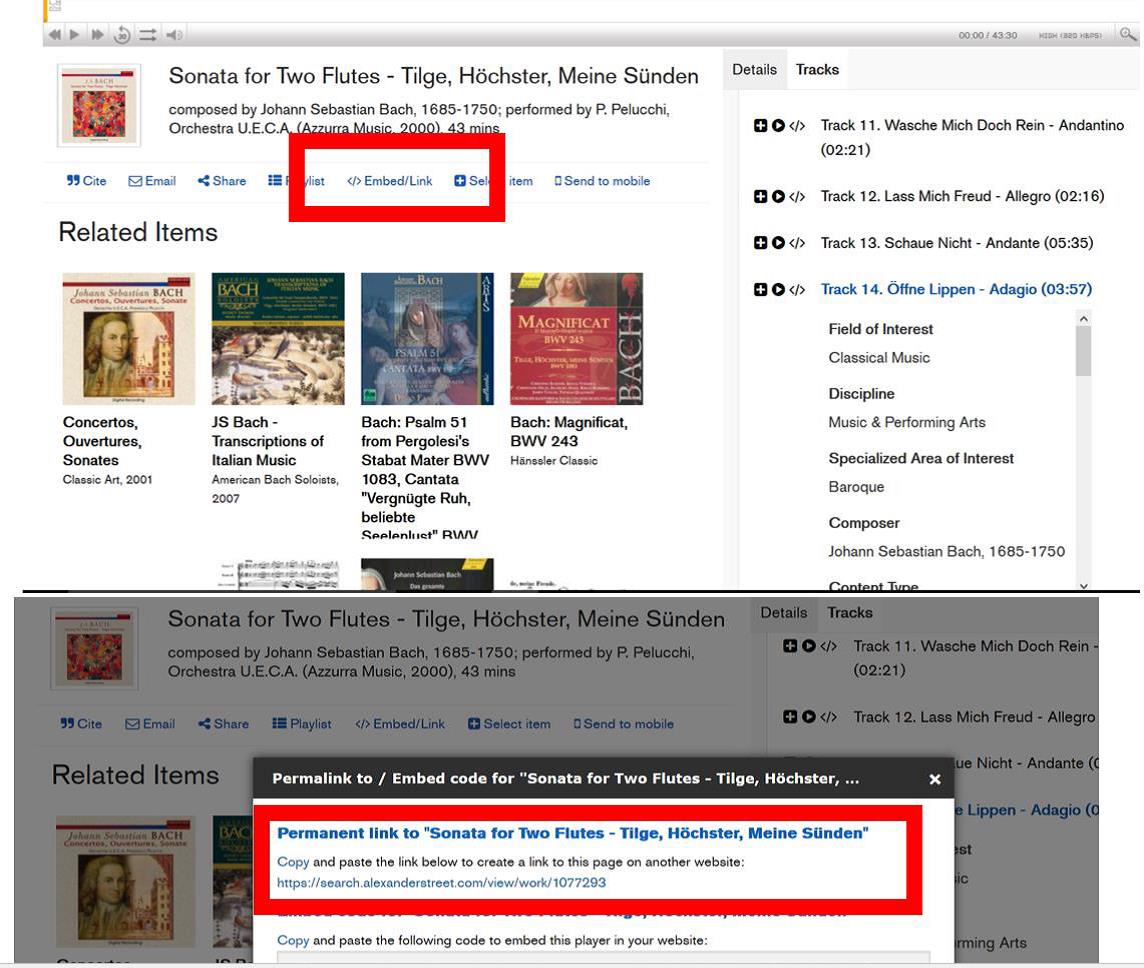Click the track details scrollbar up arrow
Viewport: 1144px width, 968px height.
click(1083, 319)
